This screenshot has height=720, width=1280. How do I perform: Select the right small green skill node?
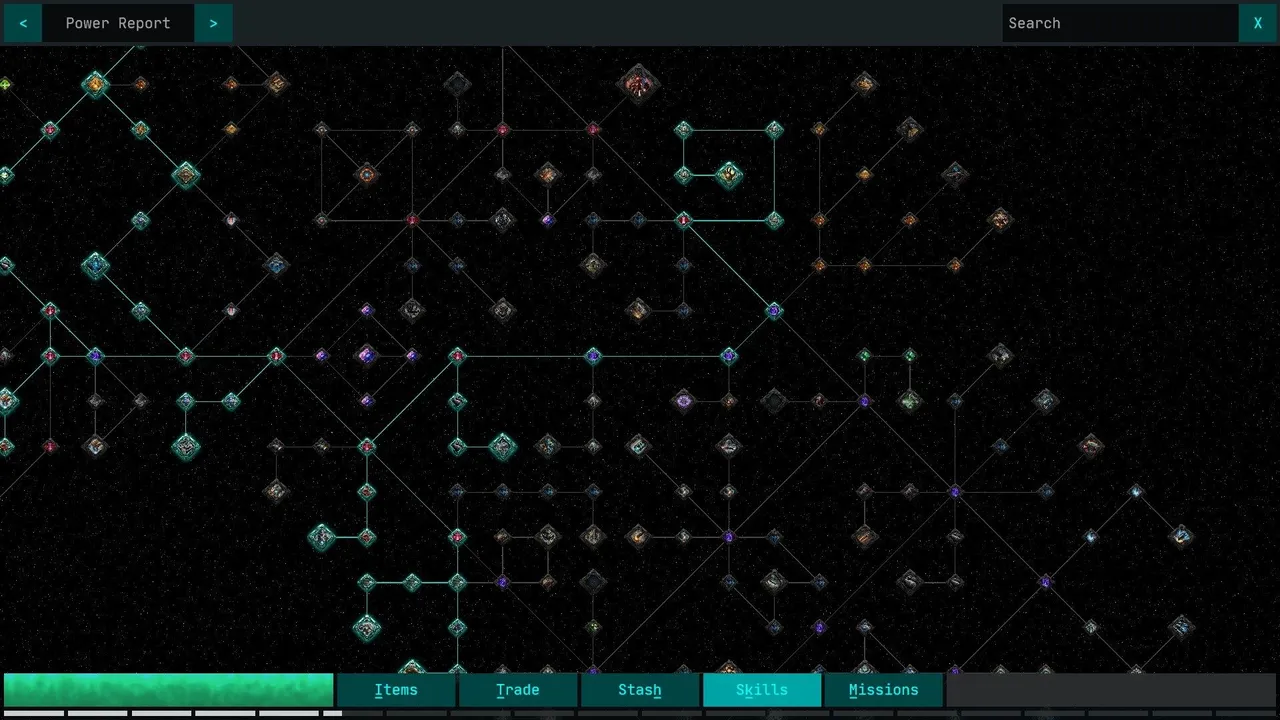910,355
